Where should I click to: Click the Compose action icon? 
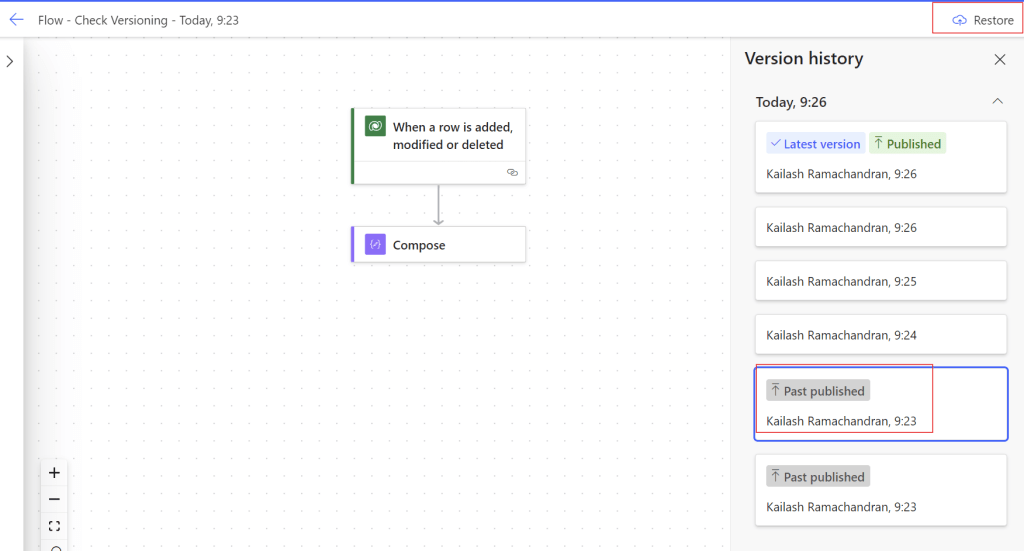coord(375,245)
